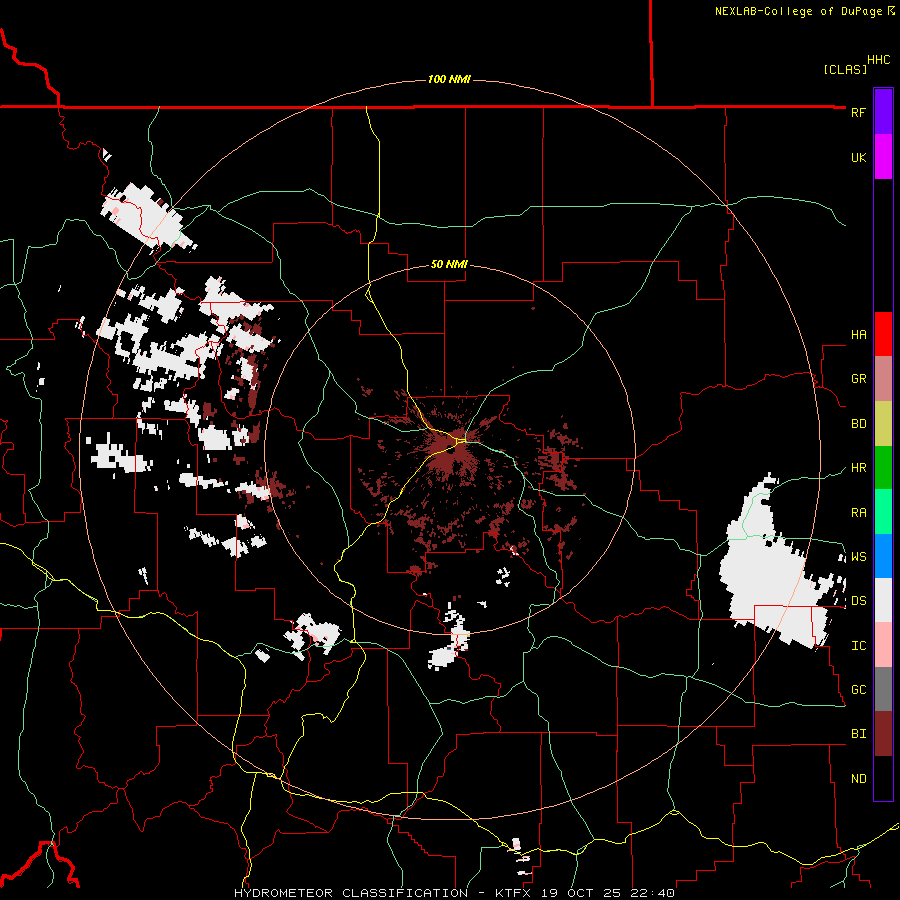Click the HR legend label

click(858, 468)
